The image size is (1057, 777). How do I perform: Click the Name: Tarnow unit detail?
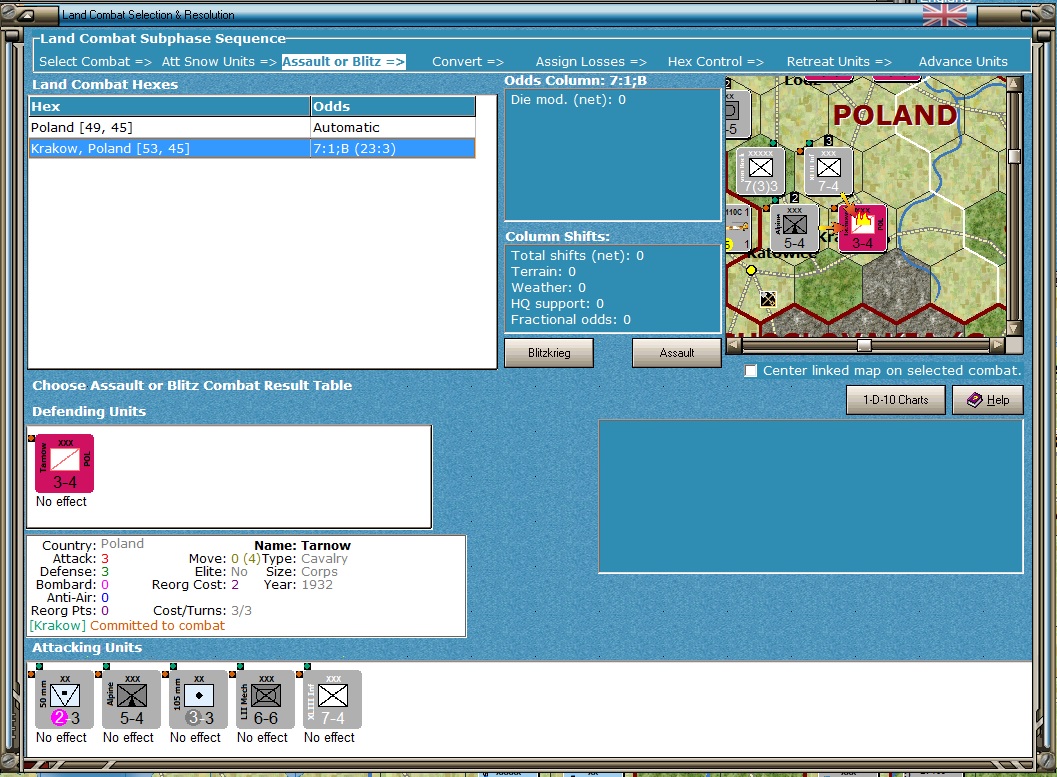pos(302,545)
